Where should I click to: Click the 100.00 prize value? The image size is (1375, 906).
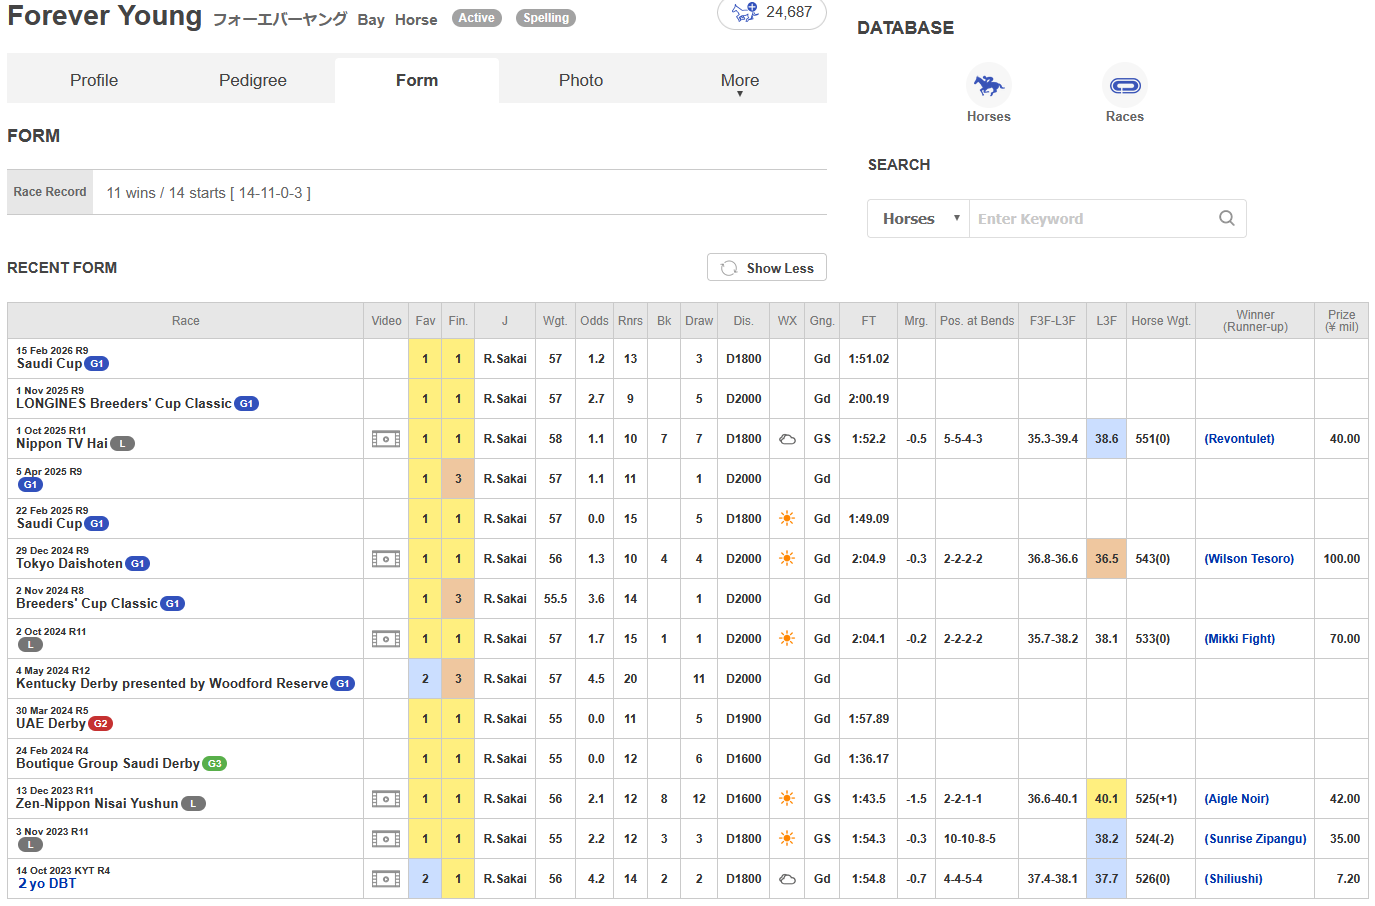(x=1342, y=559)
